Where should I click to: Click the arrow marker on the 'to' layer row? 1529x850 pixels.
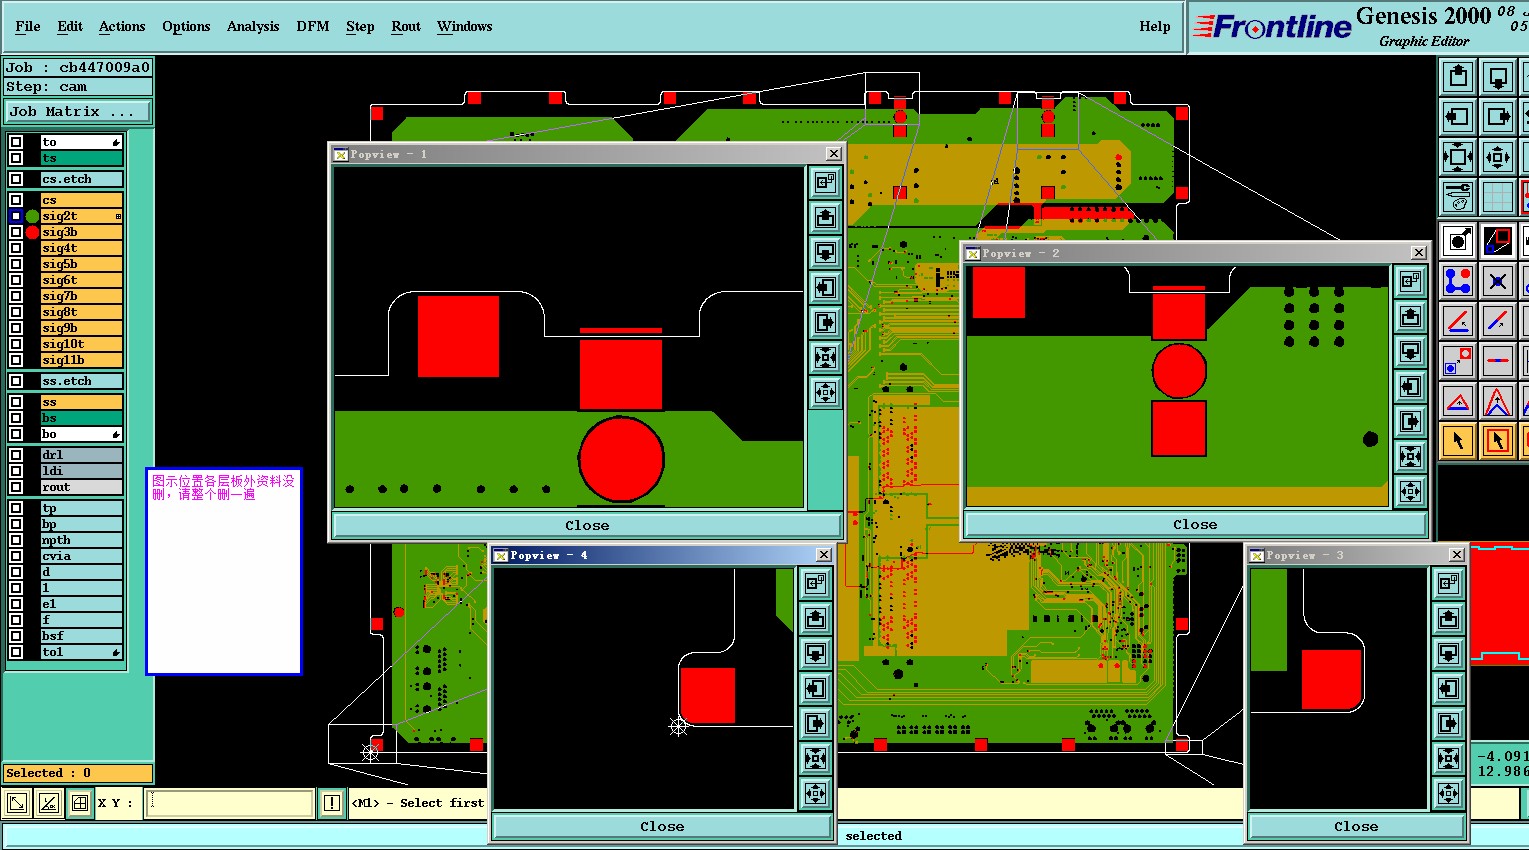pyautogui.click(x=117, y=142)
